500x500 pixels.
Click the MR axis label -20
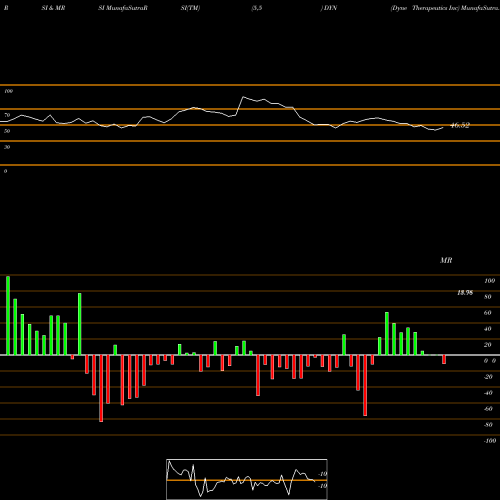488,377
